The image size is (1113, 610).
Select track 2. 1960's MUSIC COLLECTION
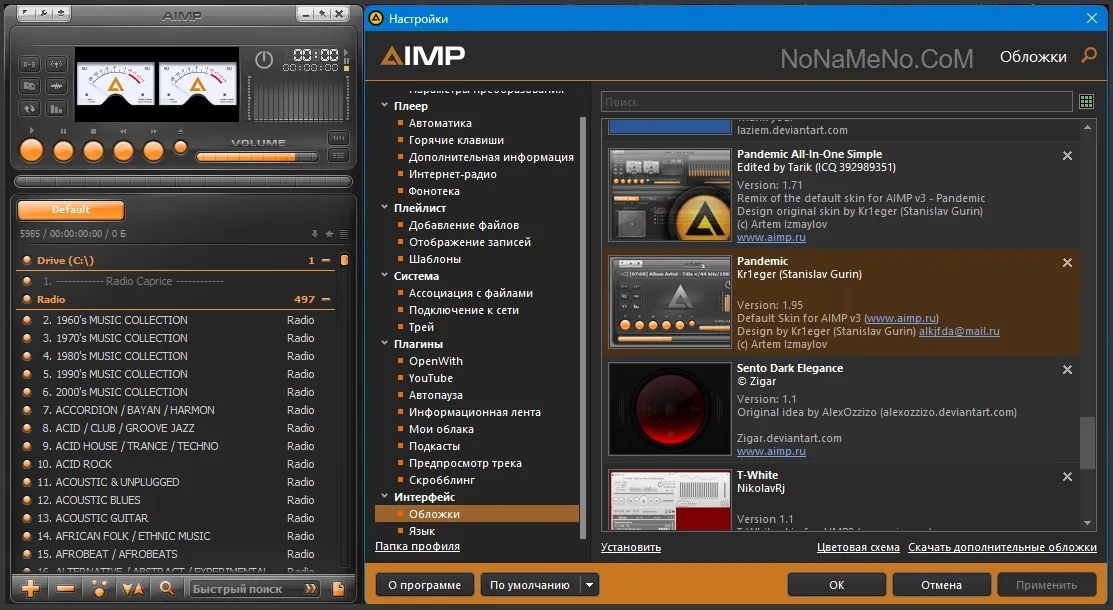pos(177,320)
